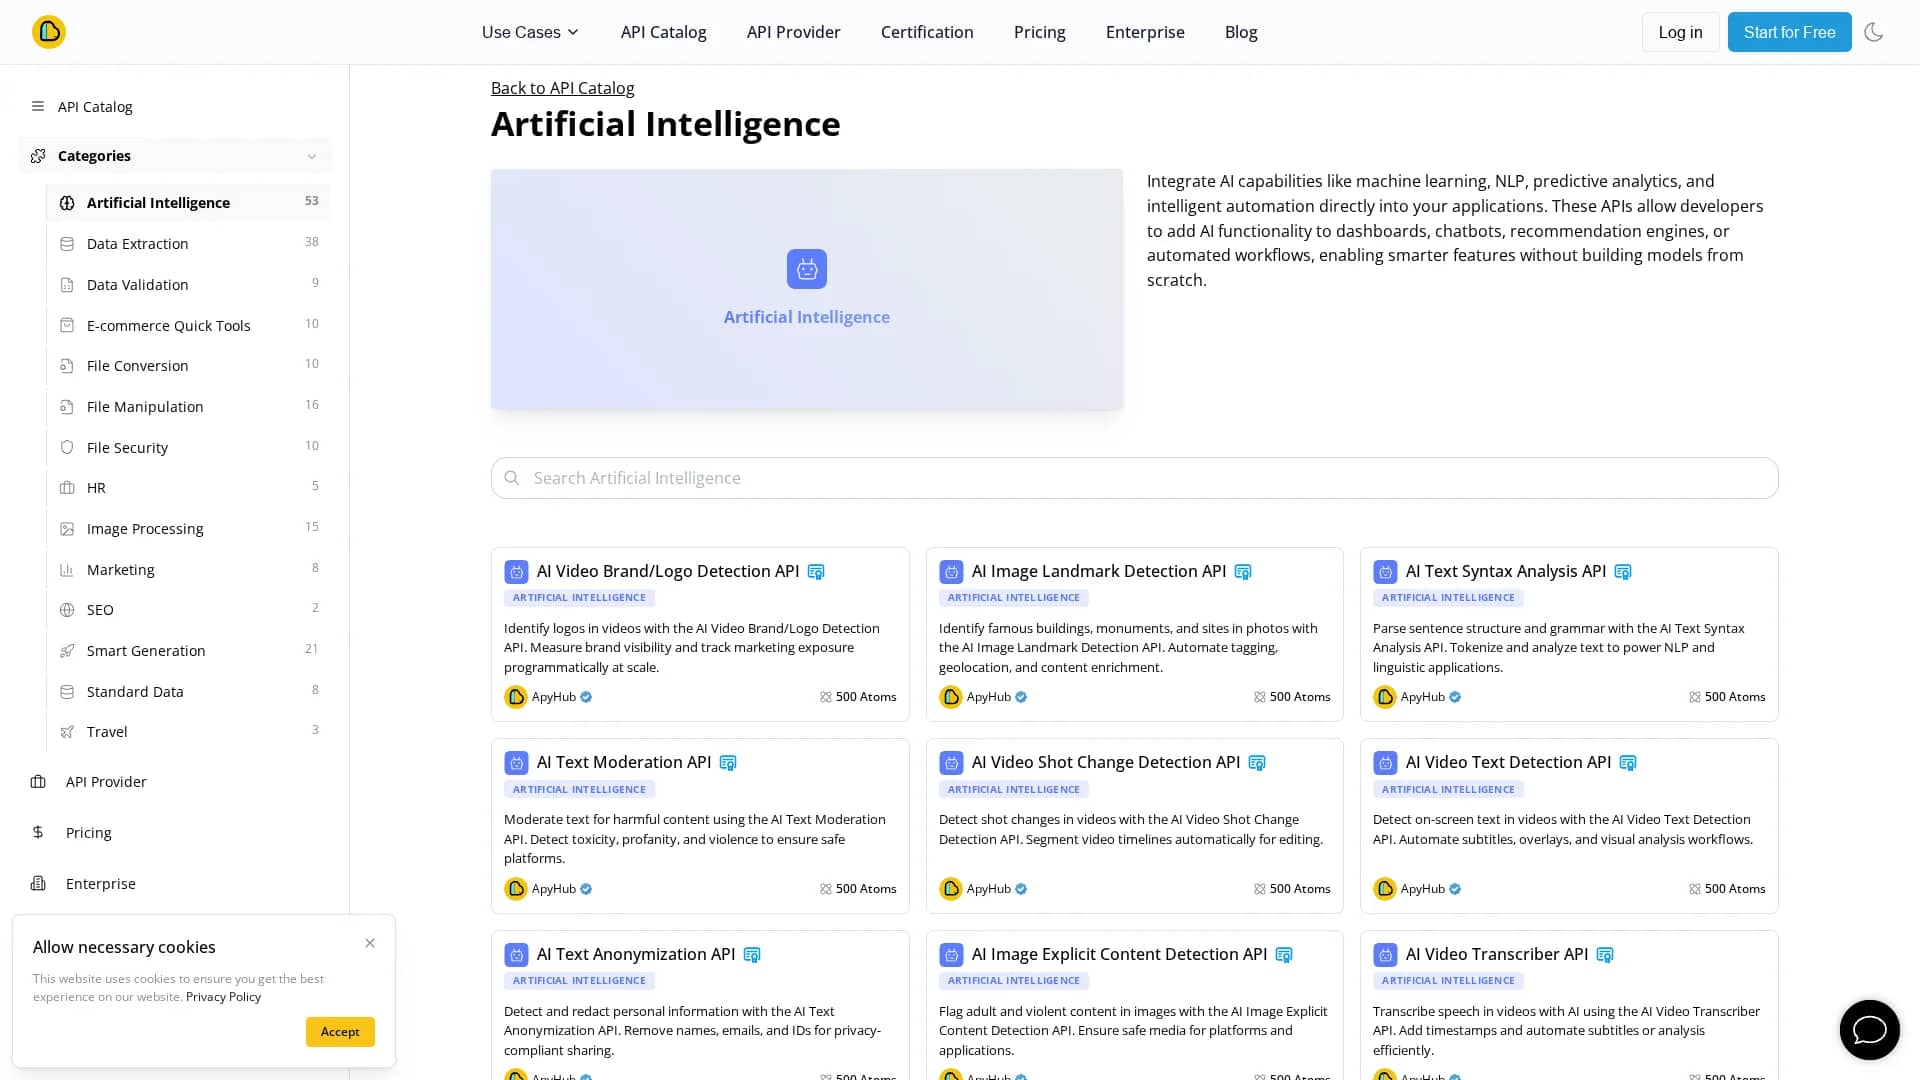Open AI Image Landmark Detection API
This screenshot has height=1080, width=1920.
1098,571
